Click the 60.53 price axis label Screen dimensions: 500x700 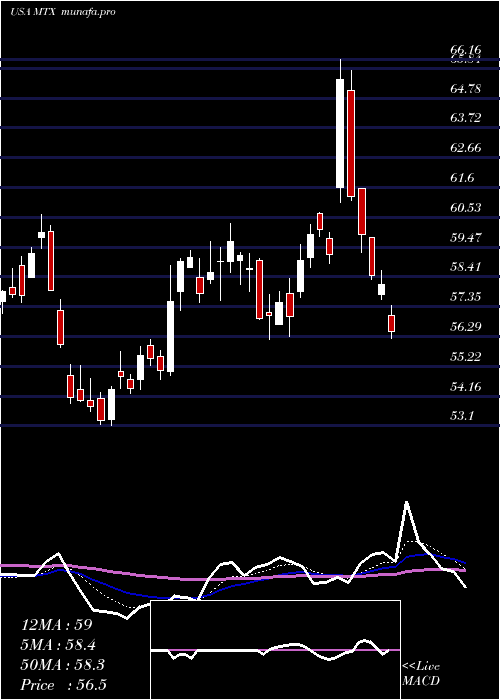466,208
